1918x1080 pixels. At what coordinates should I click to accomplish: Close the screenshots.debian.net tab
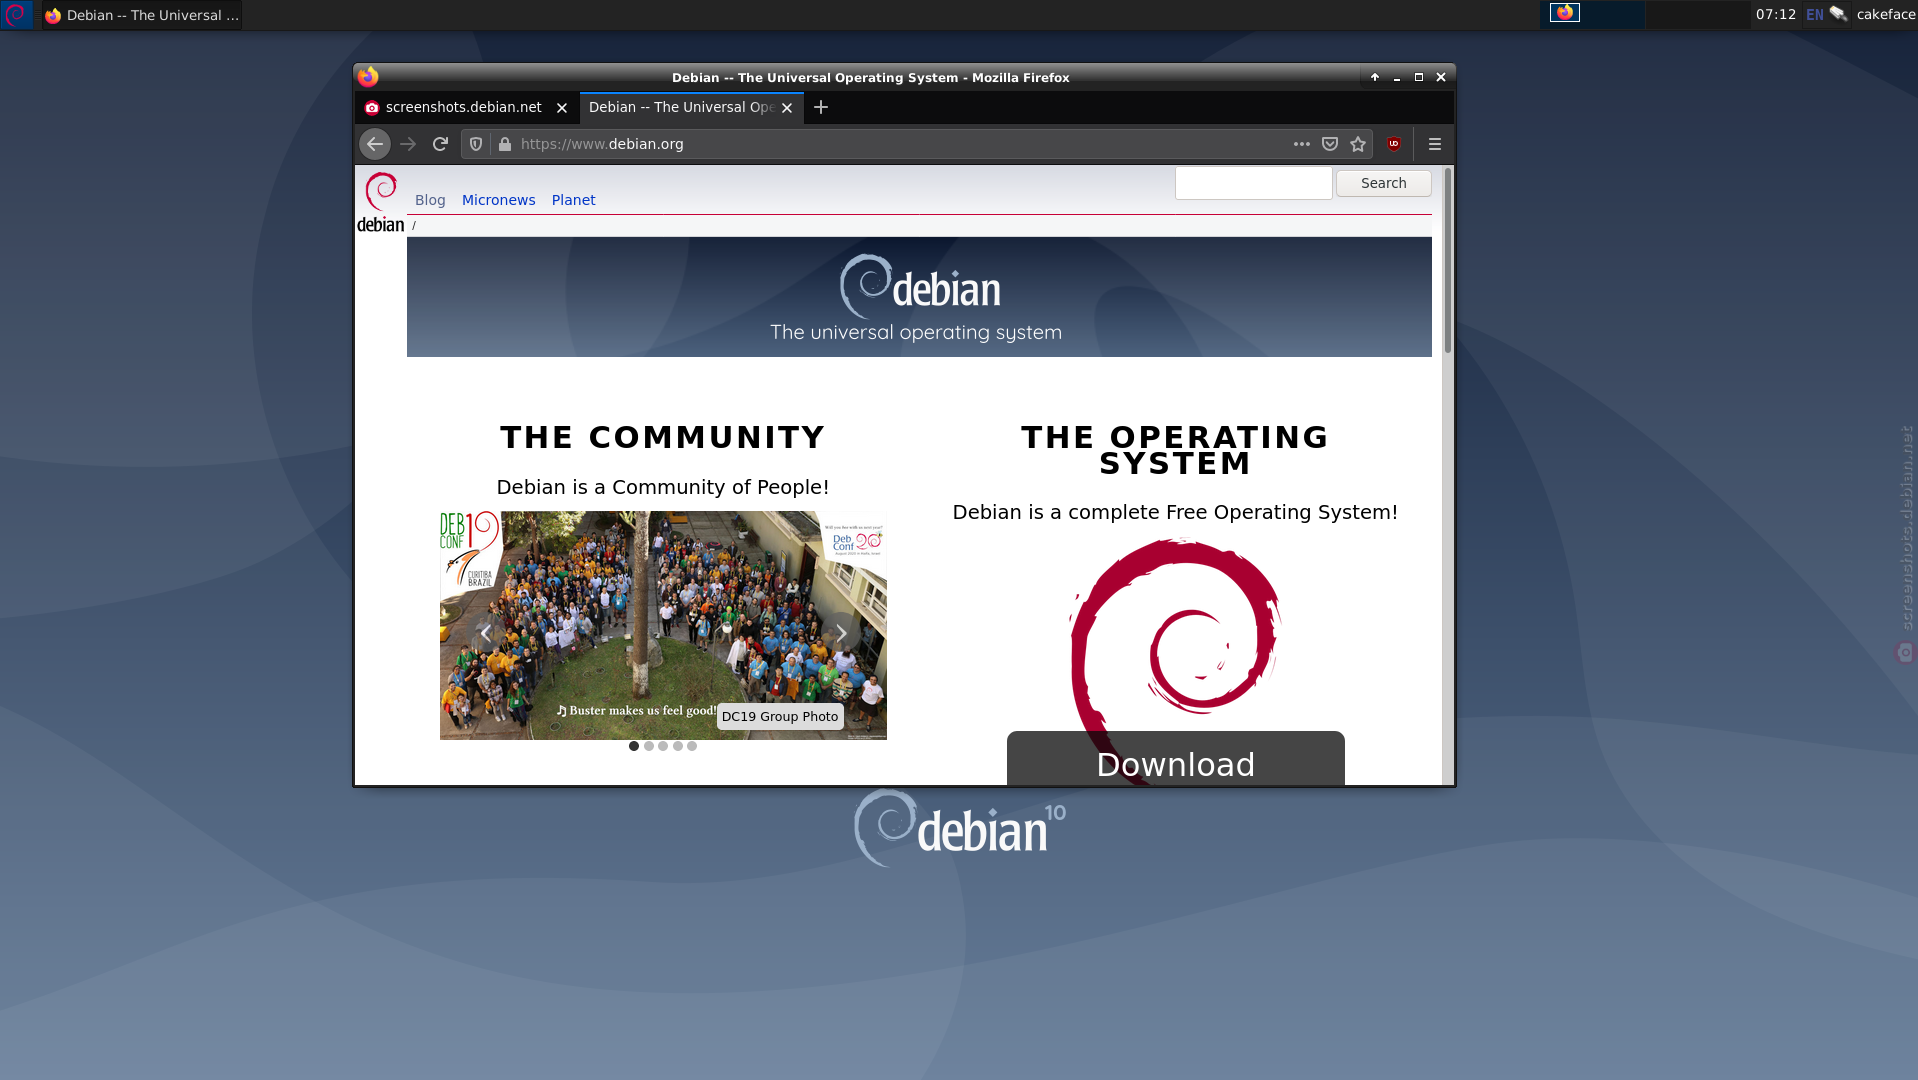click(x=562, y=108)
